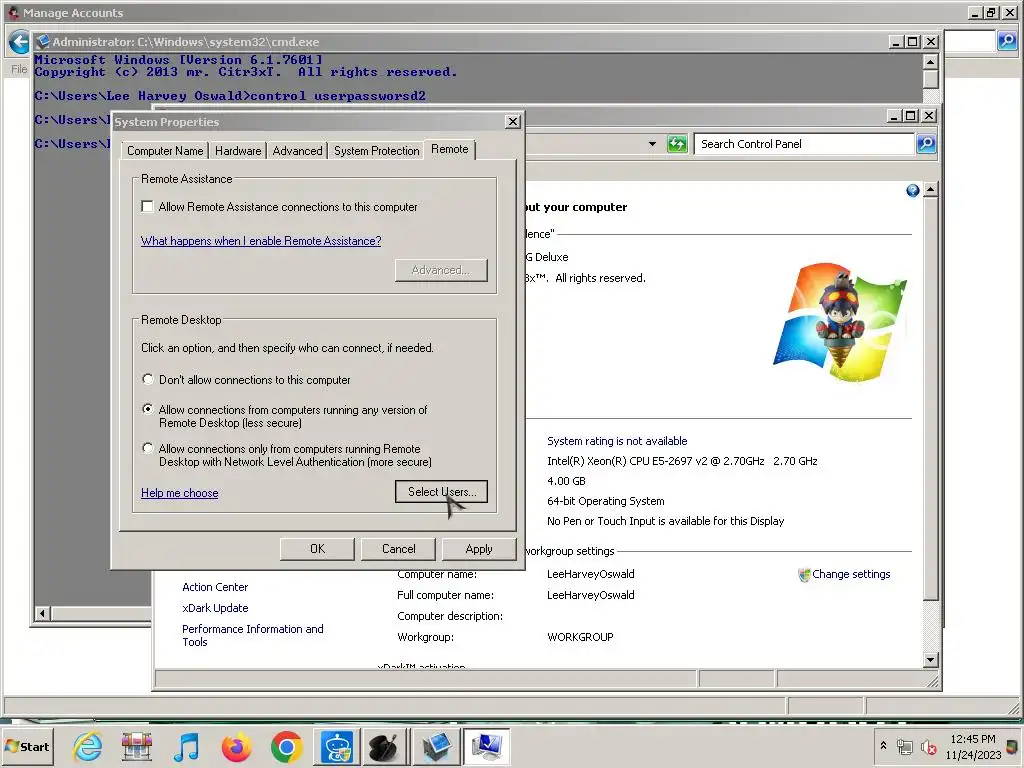The width and height of the screenshot is (1024, 768).
Task: Click the WORKGROUP value text
Action: (x=580, y=637)
